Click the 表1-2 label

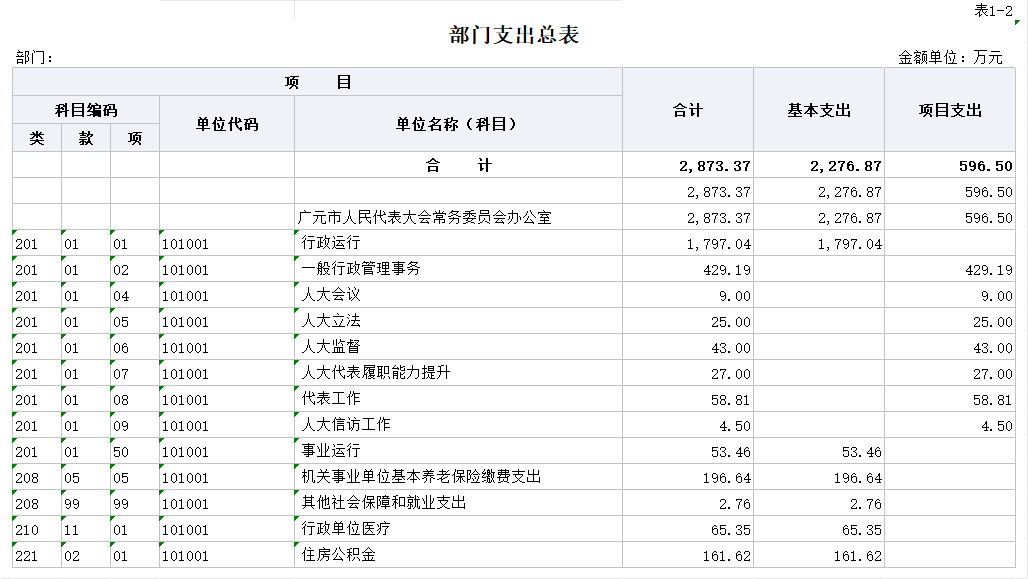point(993,10)
